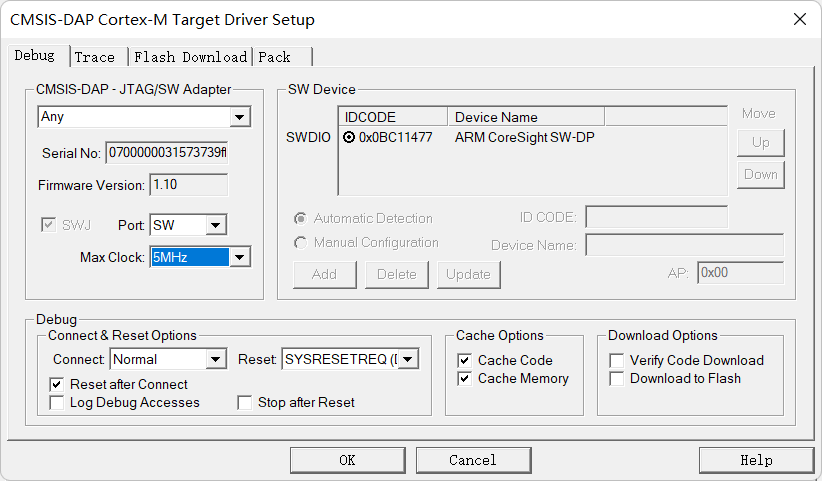Enable Stop after Reset checkbox
Image resolution: width=822 pixels, height=481 pixels.
(x=244, y=402)
